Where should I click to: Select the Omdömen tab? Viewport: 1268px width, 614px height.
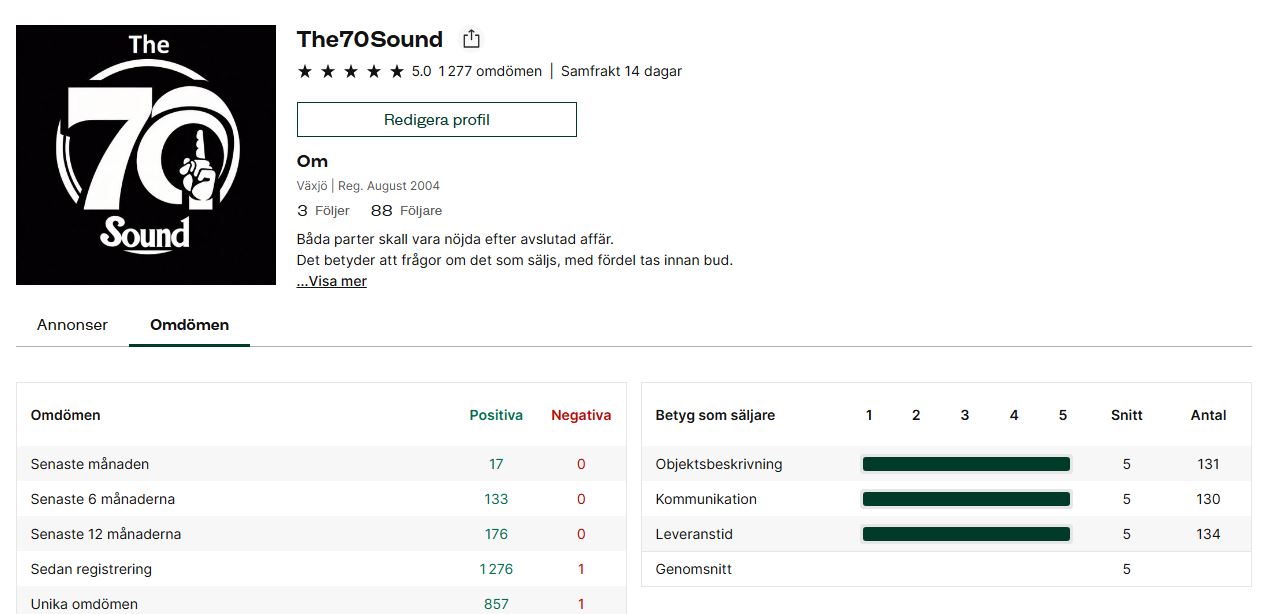[x=189, y=325]
